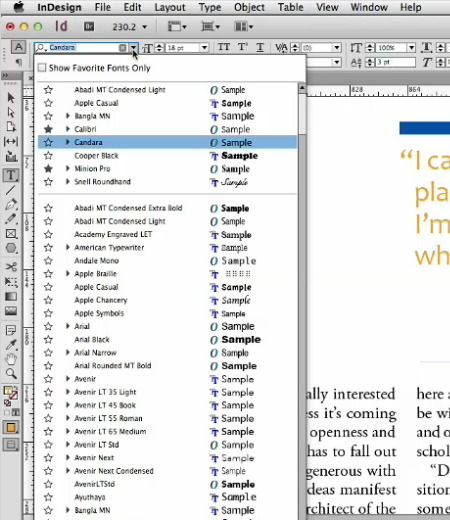
Task: Click Character Formatting Controls 'A' button
Action: point(19,47)
